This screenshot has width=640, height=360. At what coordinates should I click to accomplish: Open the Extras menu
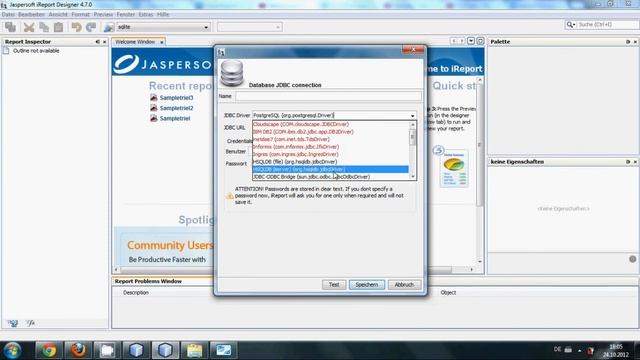coord(146,14)
